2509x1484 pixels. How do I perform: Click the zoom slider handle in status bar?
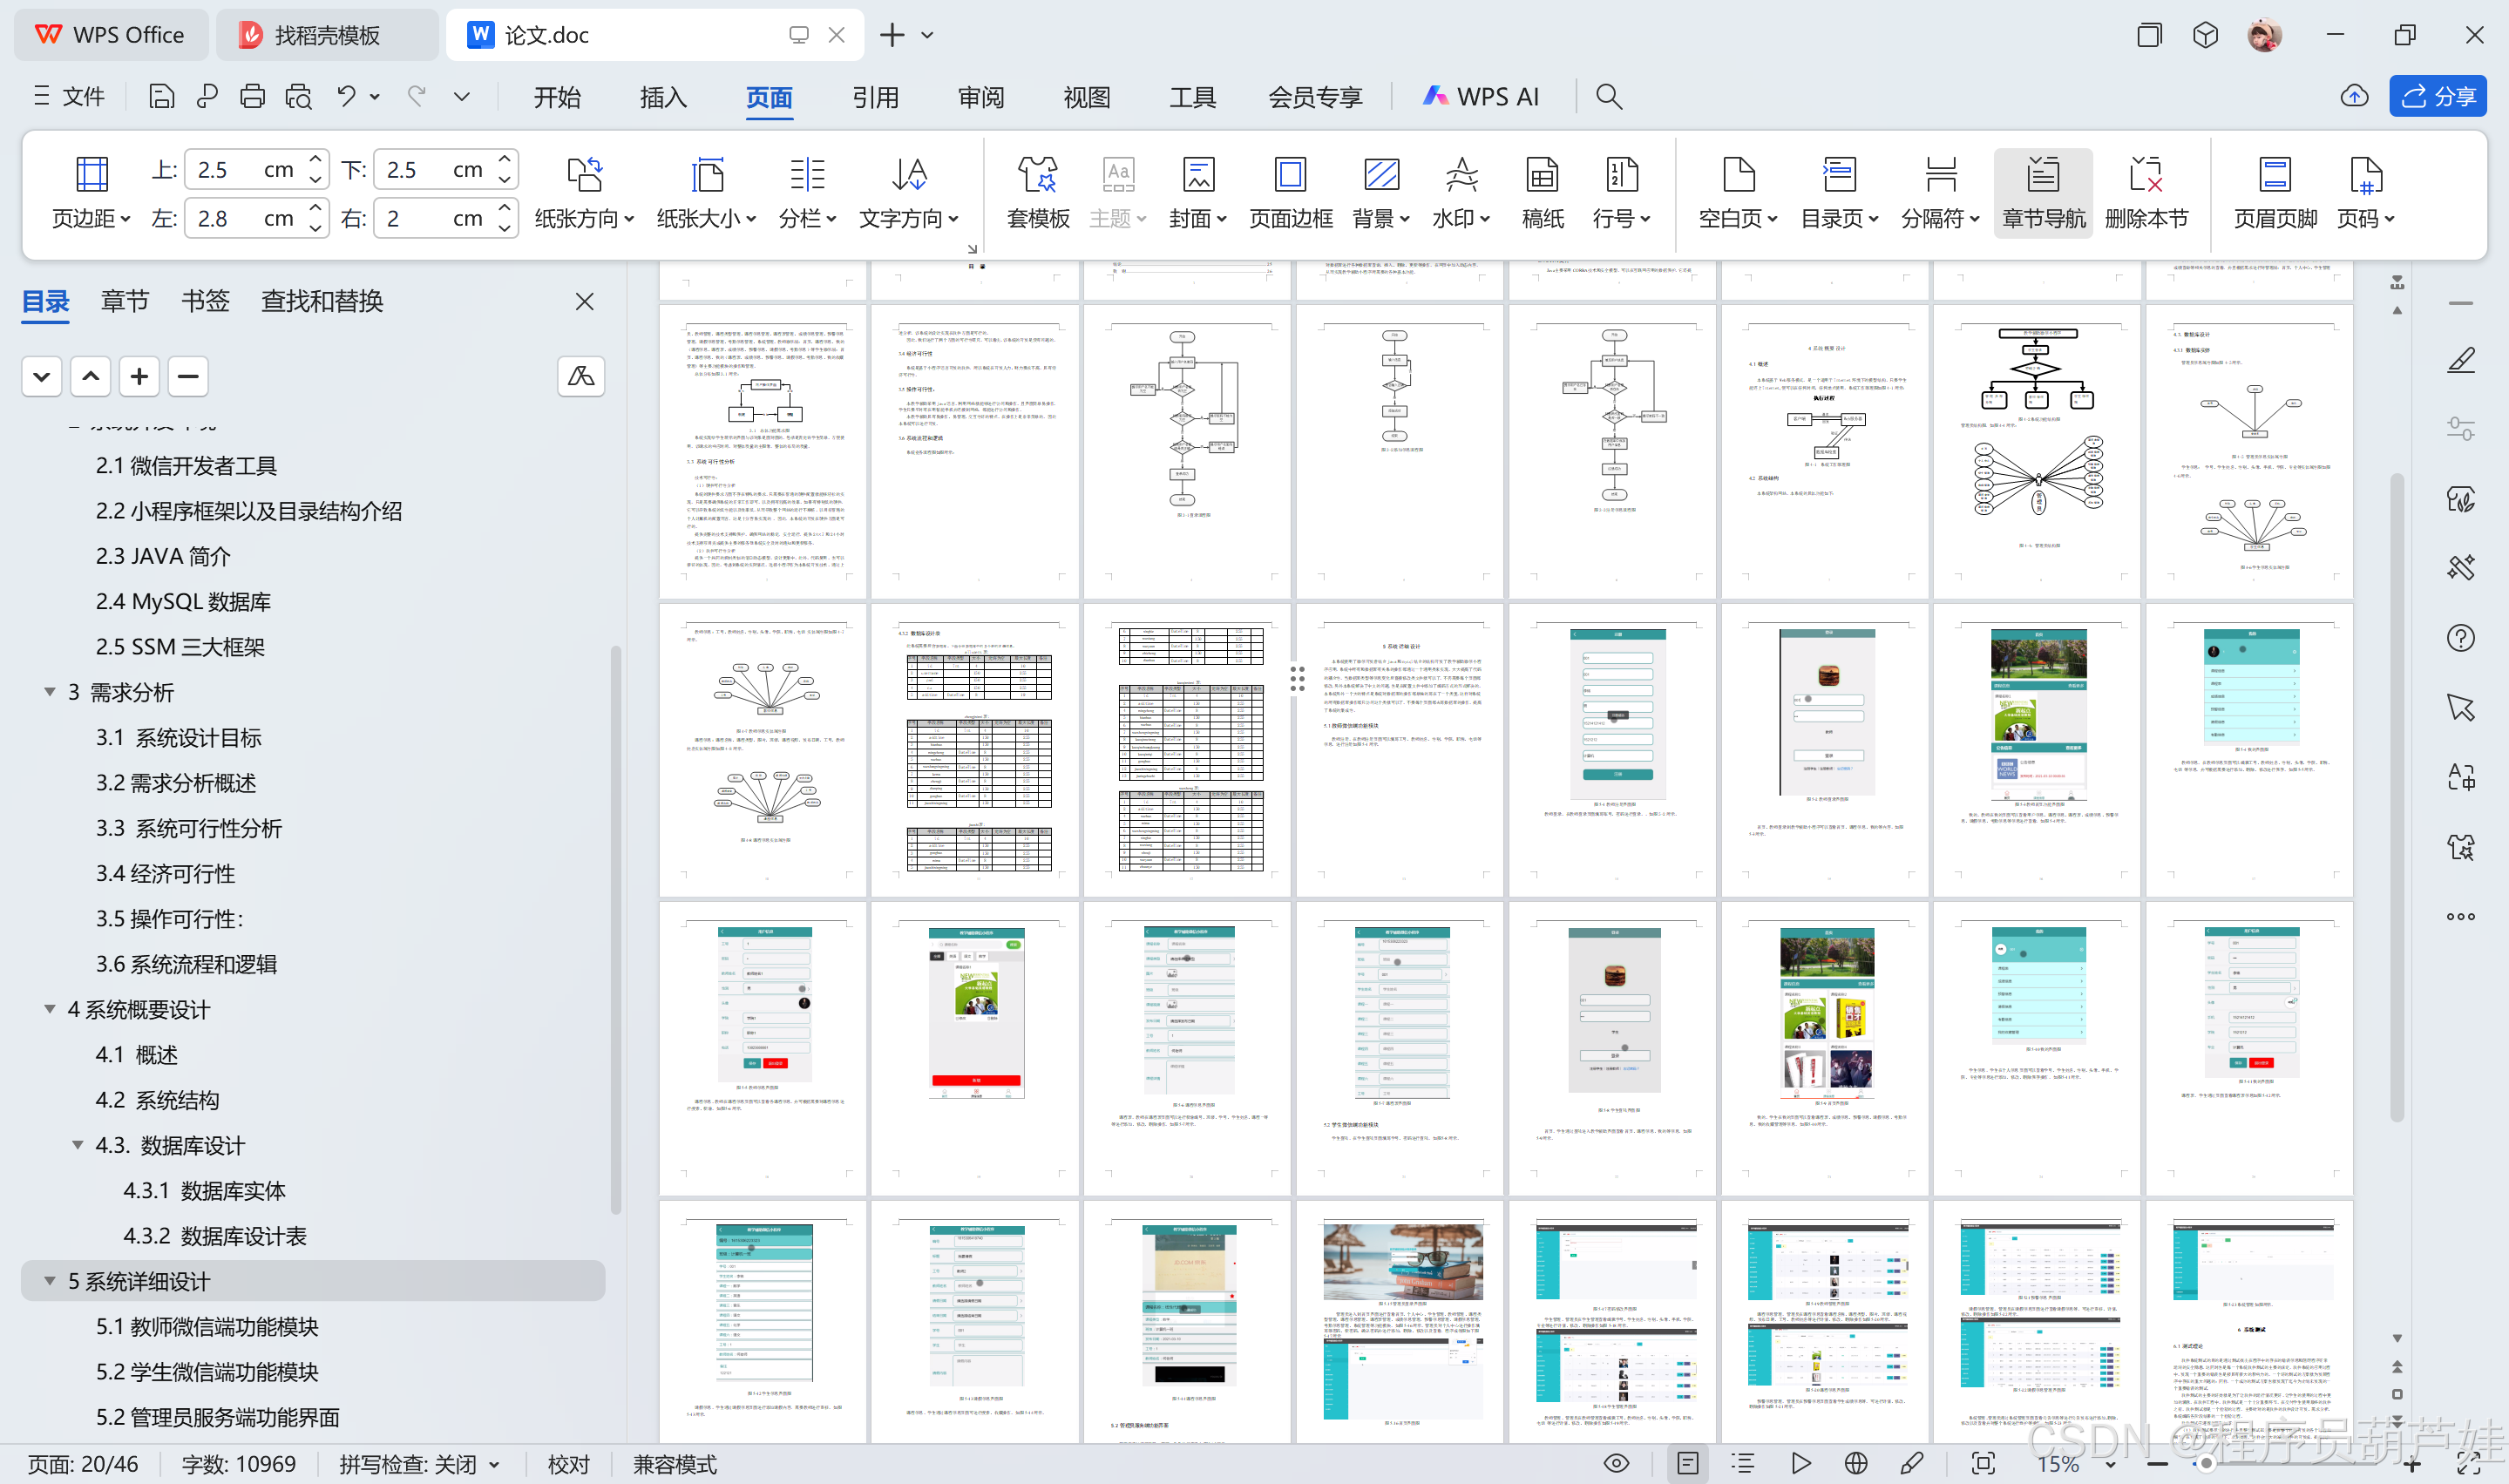point(2205,1464)
